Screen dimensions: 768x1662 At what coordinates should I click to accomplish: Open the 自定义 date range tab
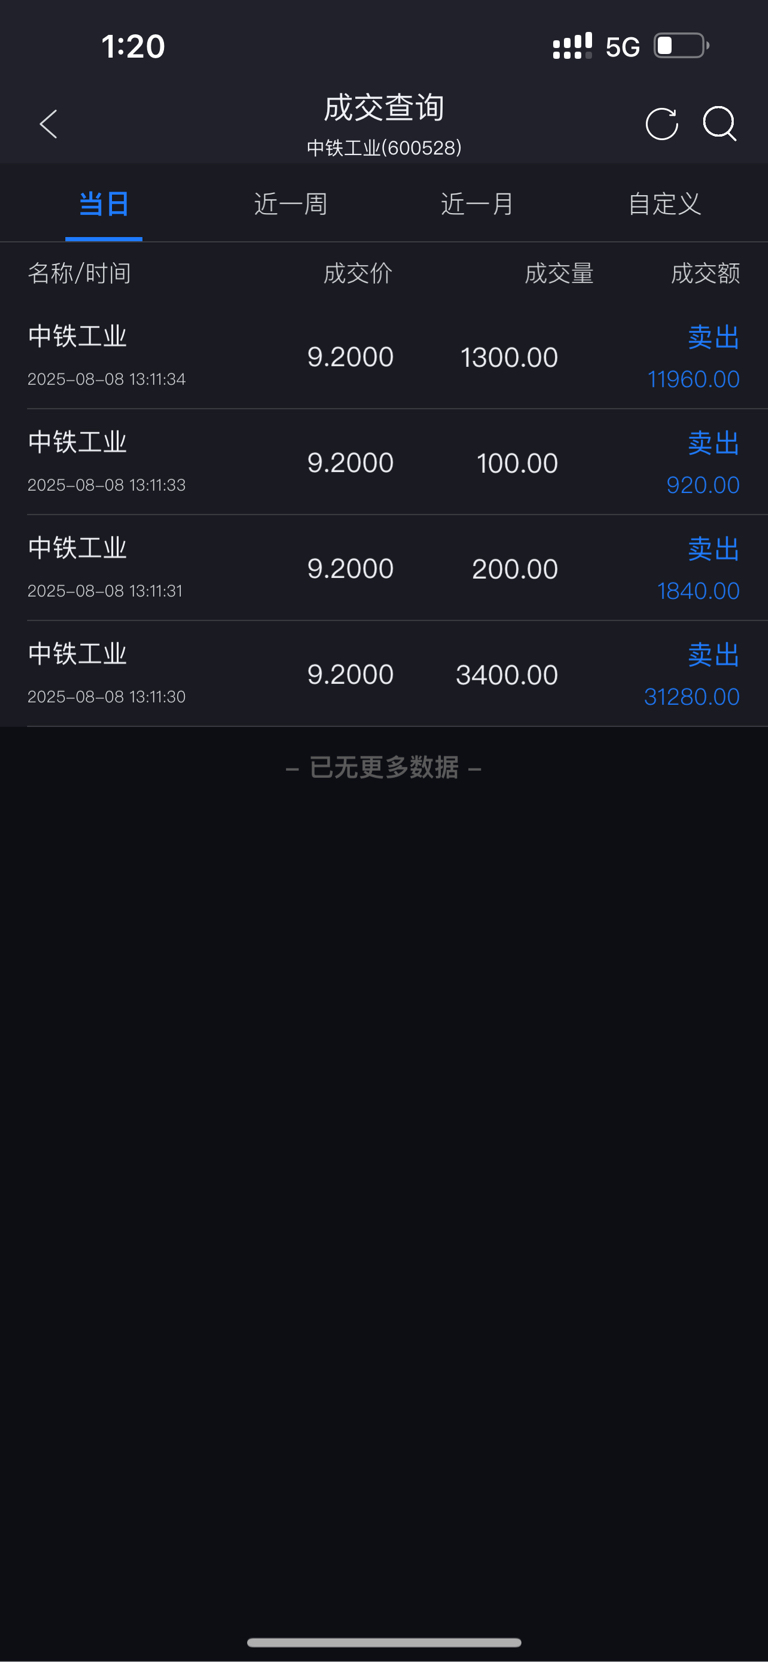pyautogui.click(x=664, y=204)
